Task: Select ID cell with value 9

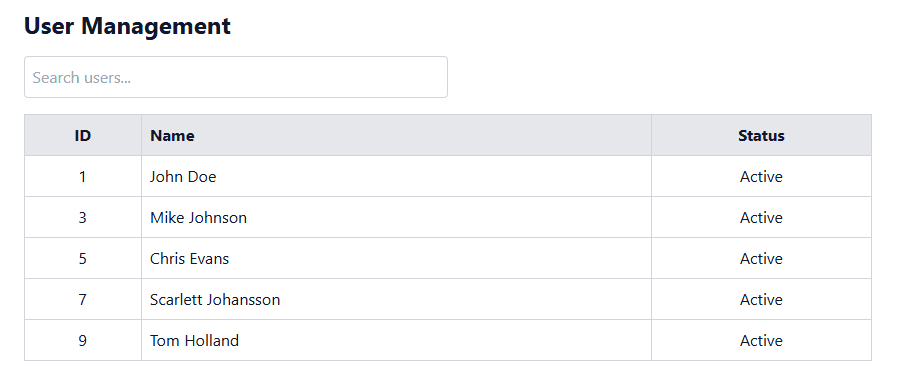Action: tap(83, 340)
